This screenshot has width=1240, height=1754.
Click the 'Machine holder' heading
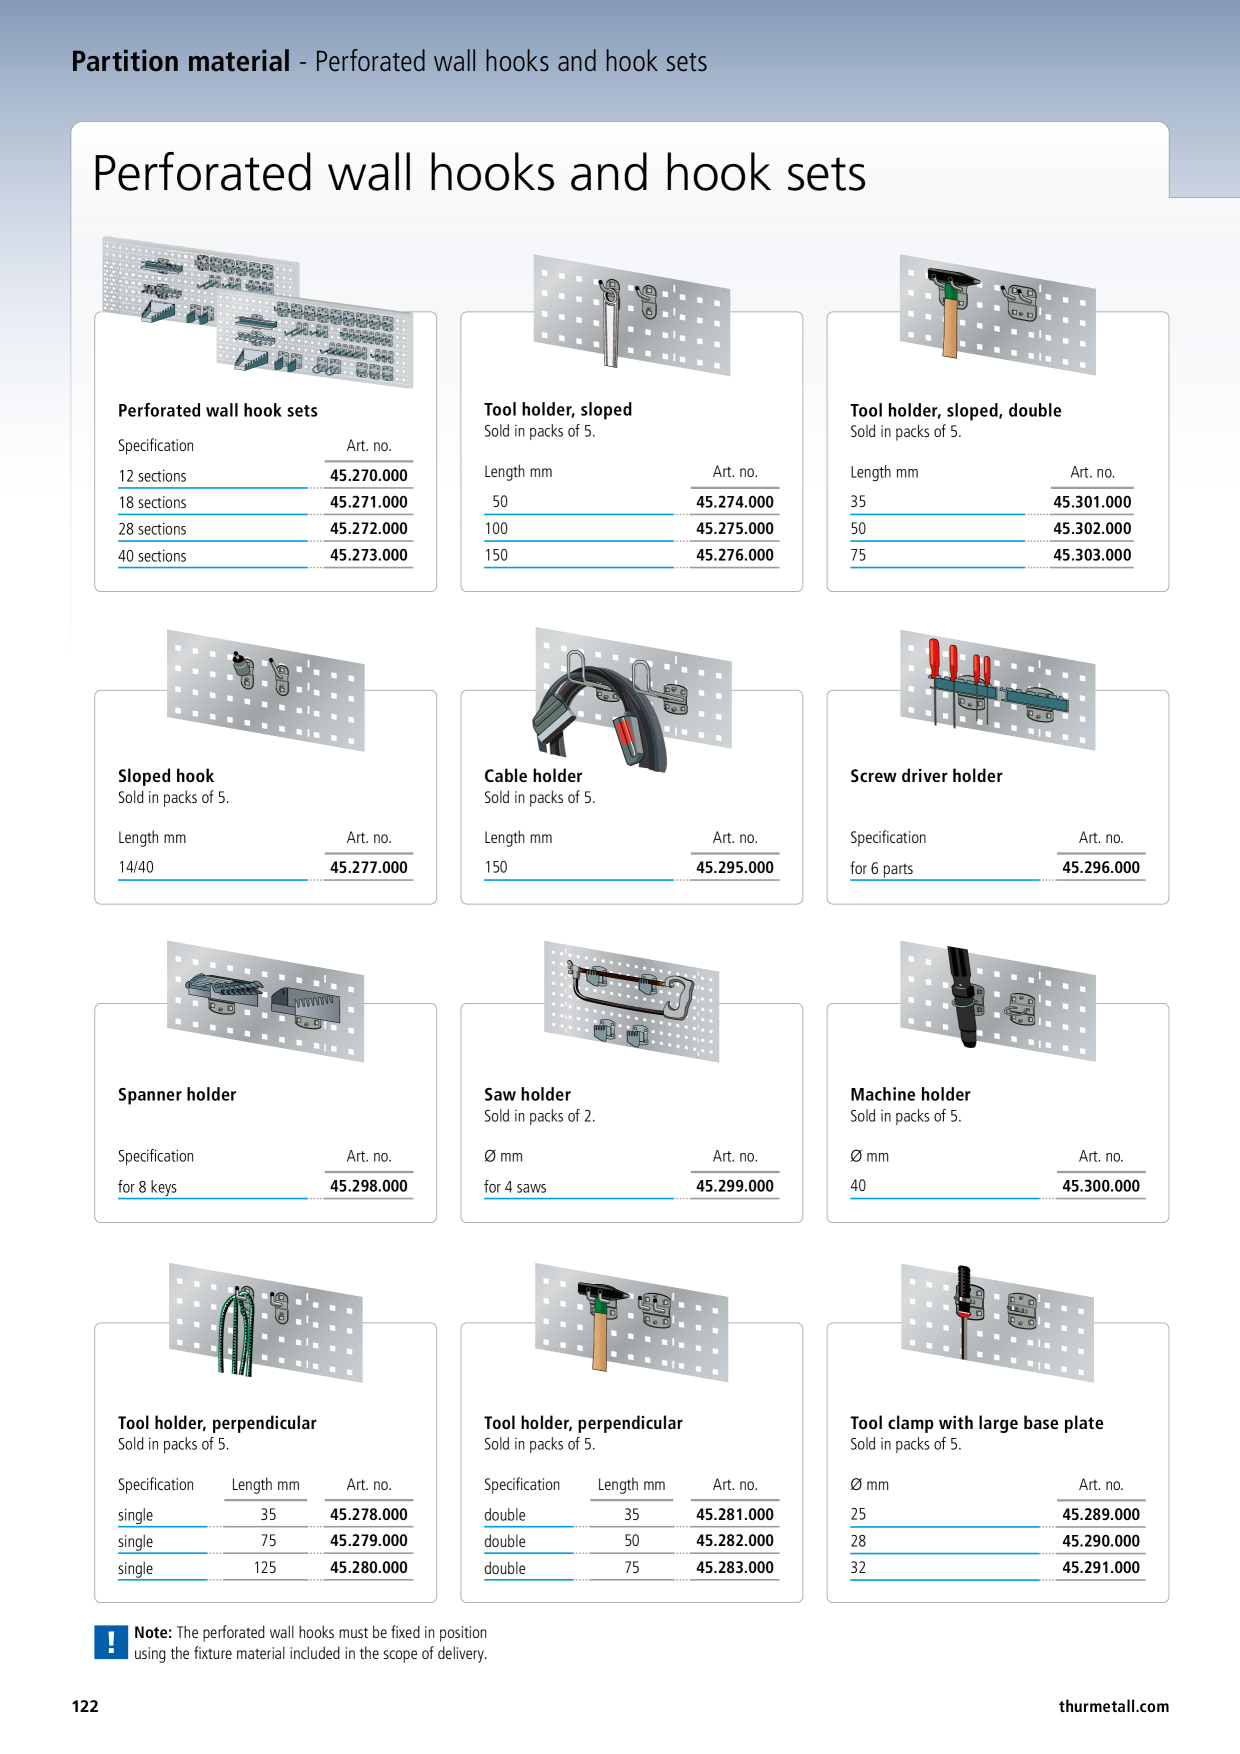coord(910,1095)
